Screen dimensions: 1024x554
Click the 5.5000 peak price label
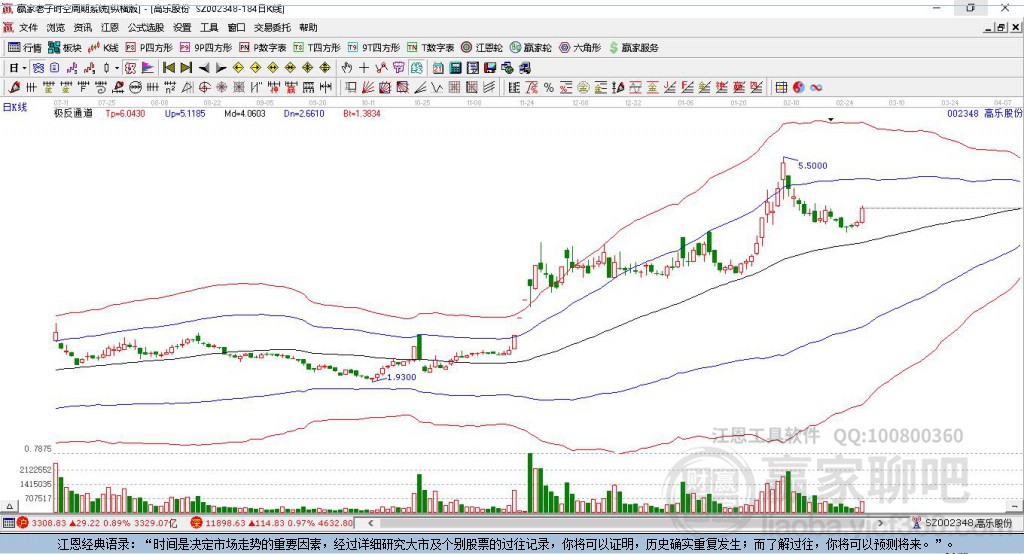pyautogui.click(x=812, y=165)
